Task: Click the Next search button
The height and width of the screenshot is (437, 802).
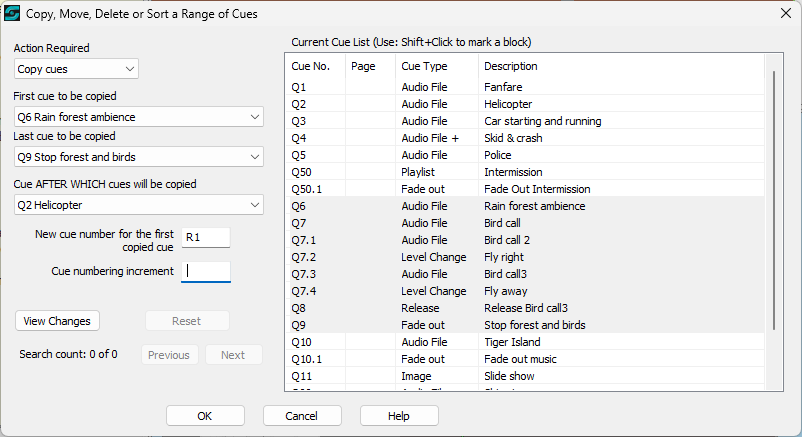Action: pos(233,355)
